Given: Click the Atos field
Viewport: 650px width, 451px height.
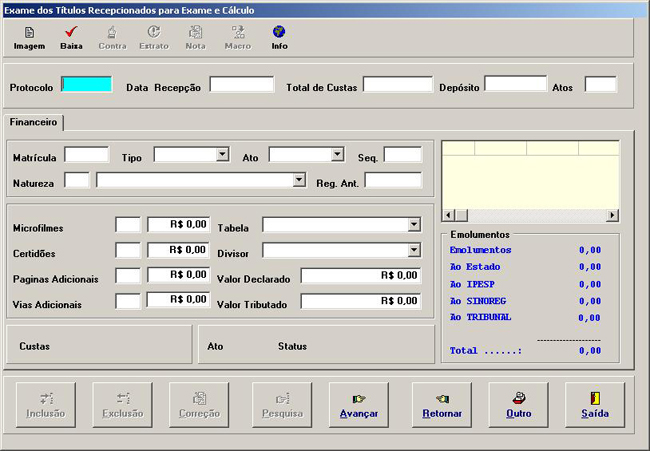Looking at the screenshot, I should (601, 84).
